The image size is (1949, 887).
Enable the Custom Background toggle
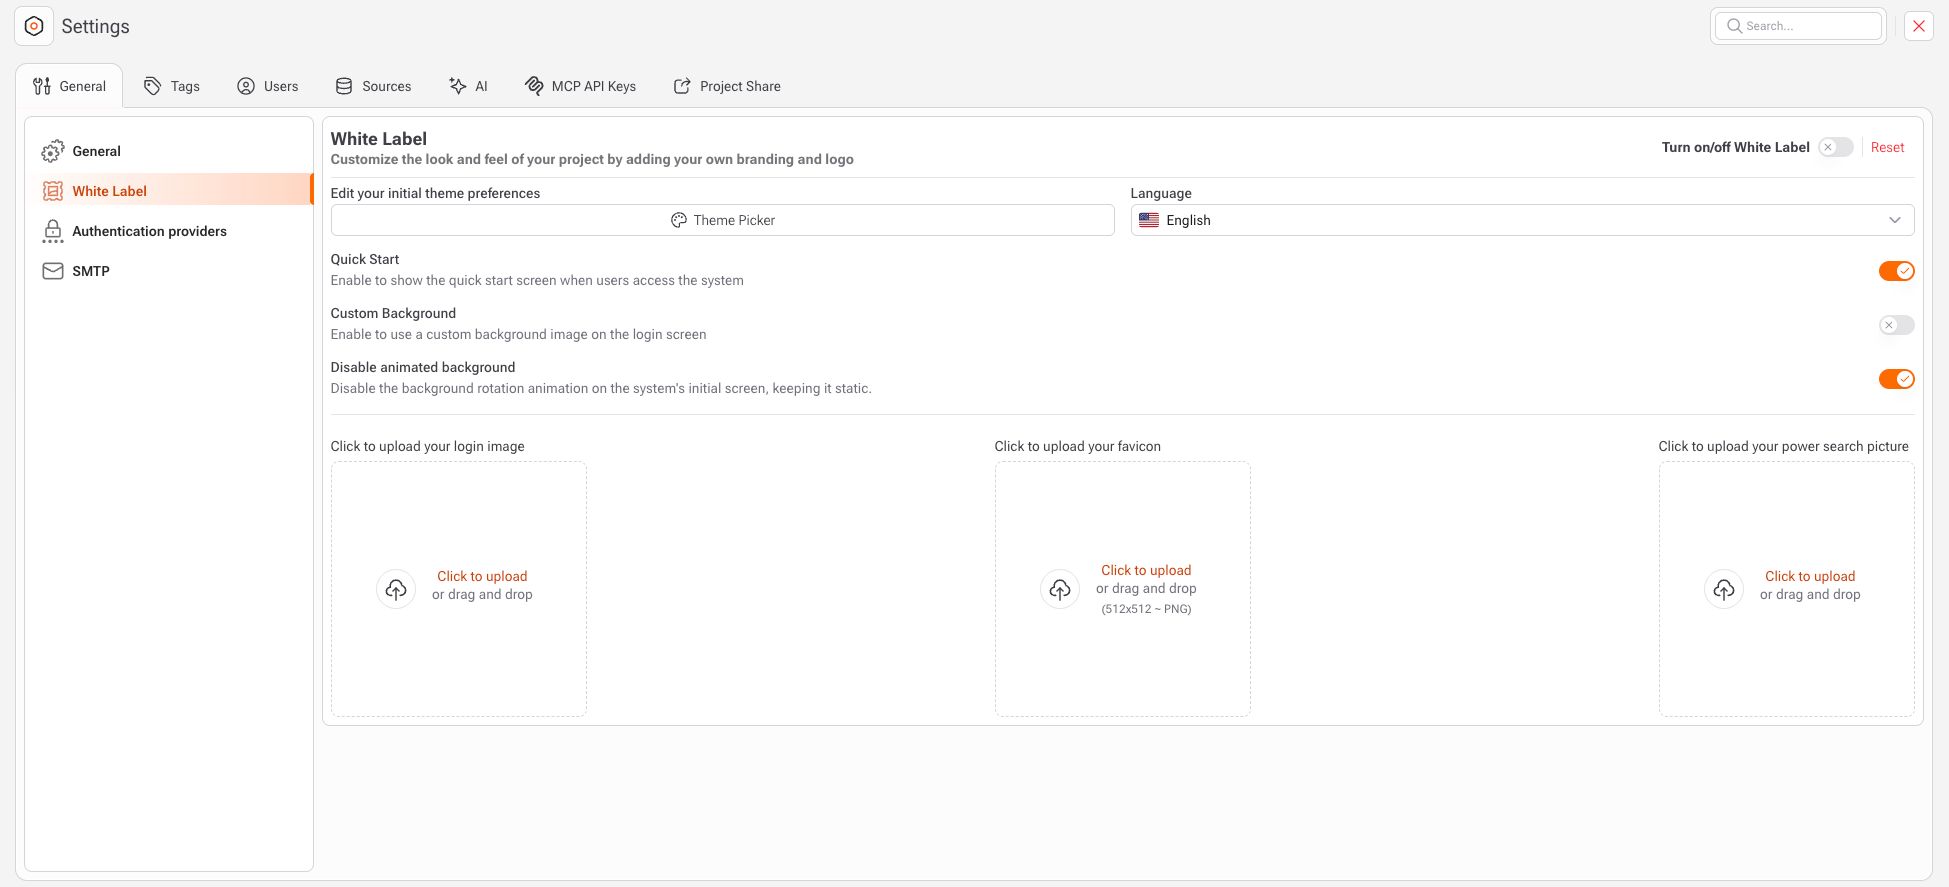point(1896,325)
